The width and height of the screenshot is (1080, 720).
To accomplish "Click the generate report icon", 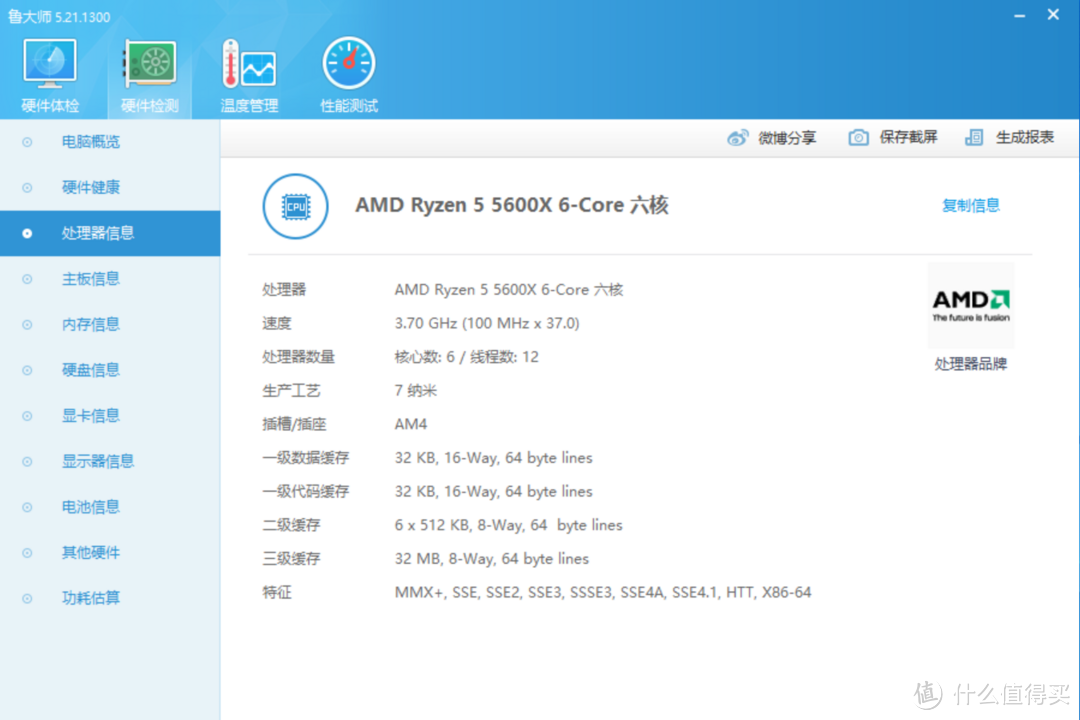I will (974, 138).
